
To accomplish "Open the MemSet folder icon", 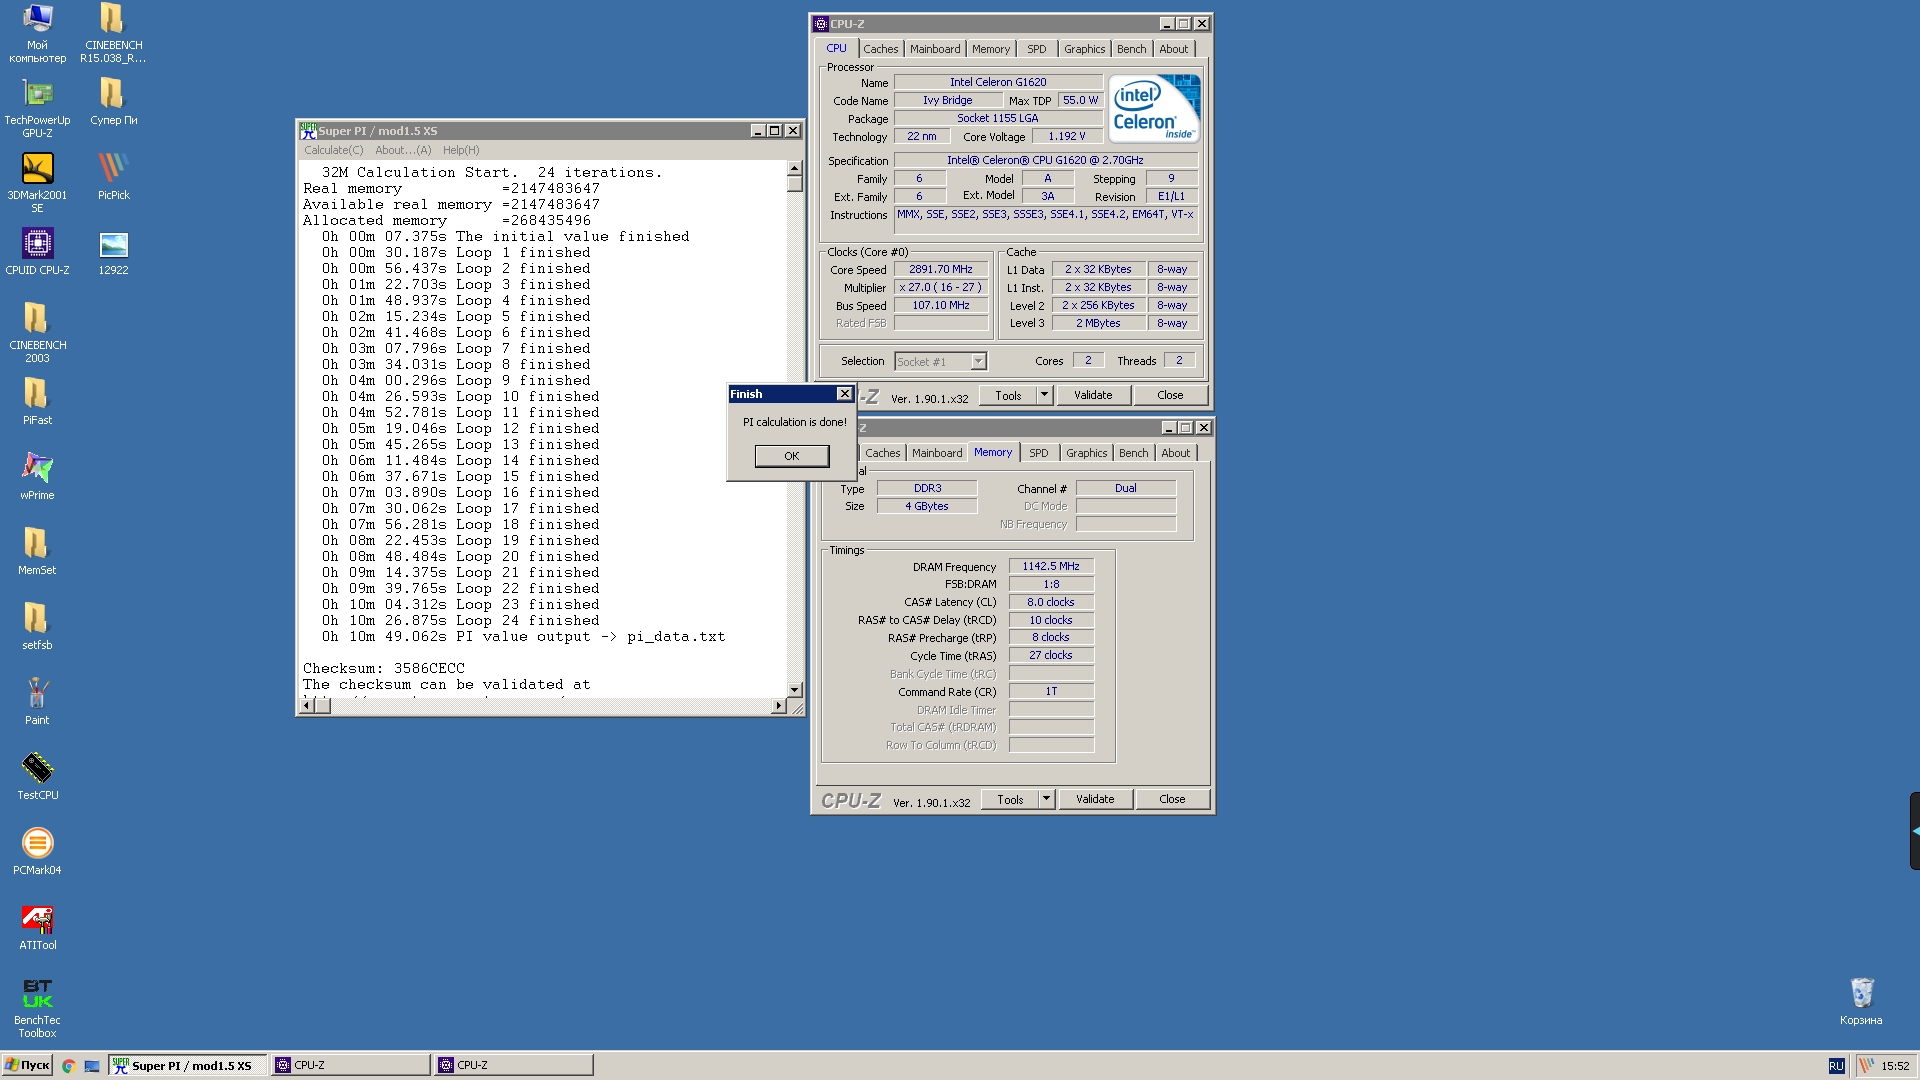I will pyautogui.click(x=37, y=551).
